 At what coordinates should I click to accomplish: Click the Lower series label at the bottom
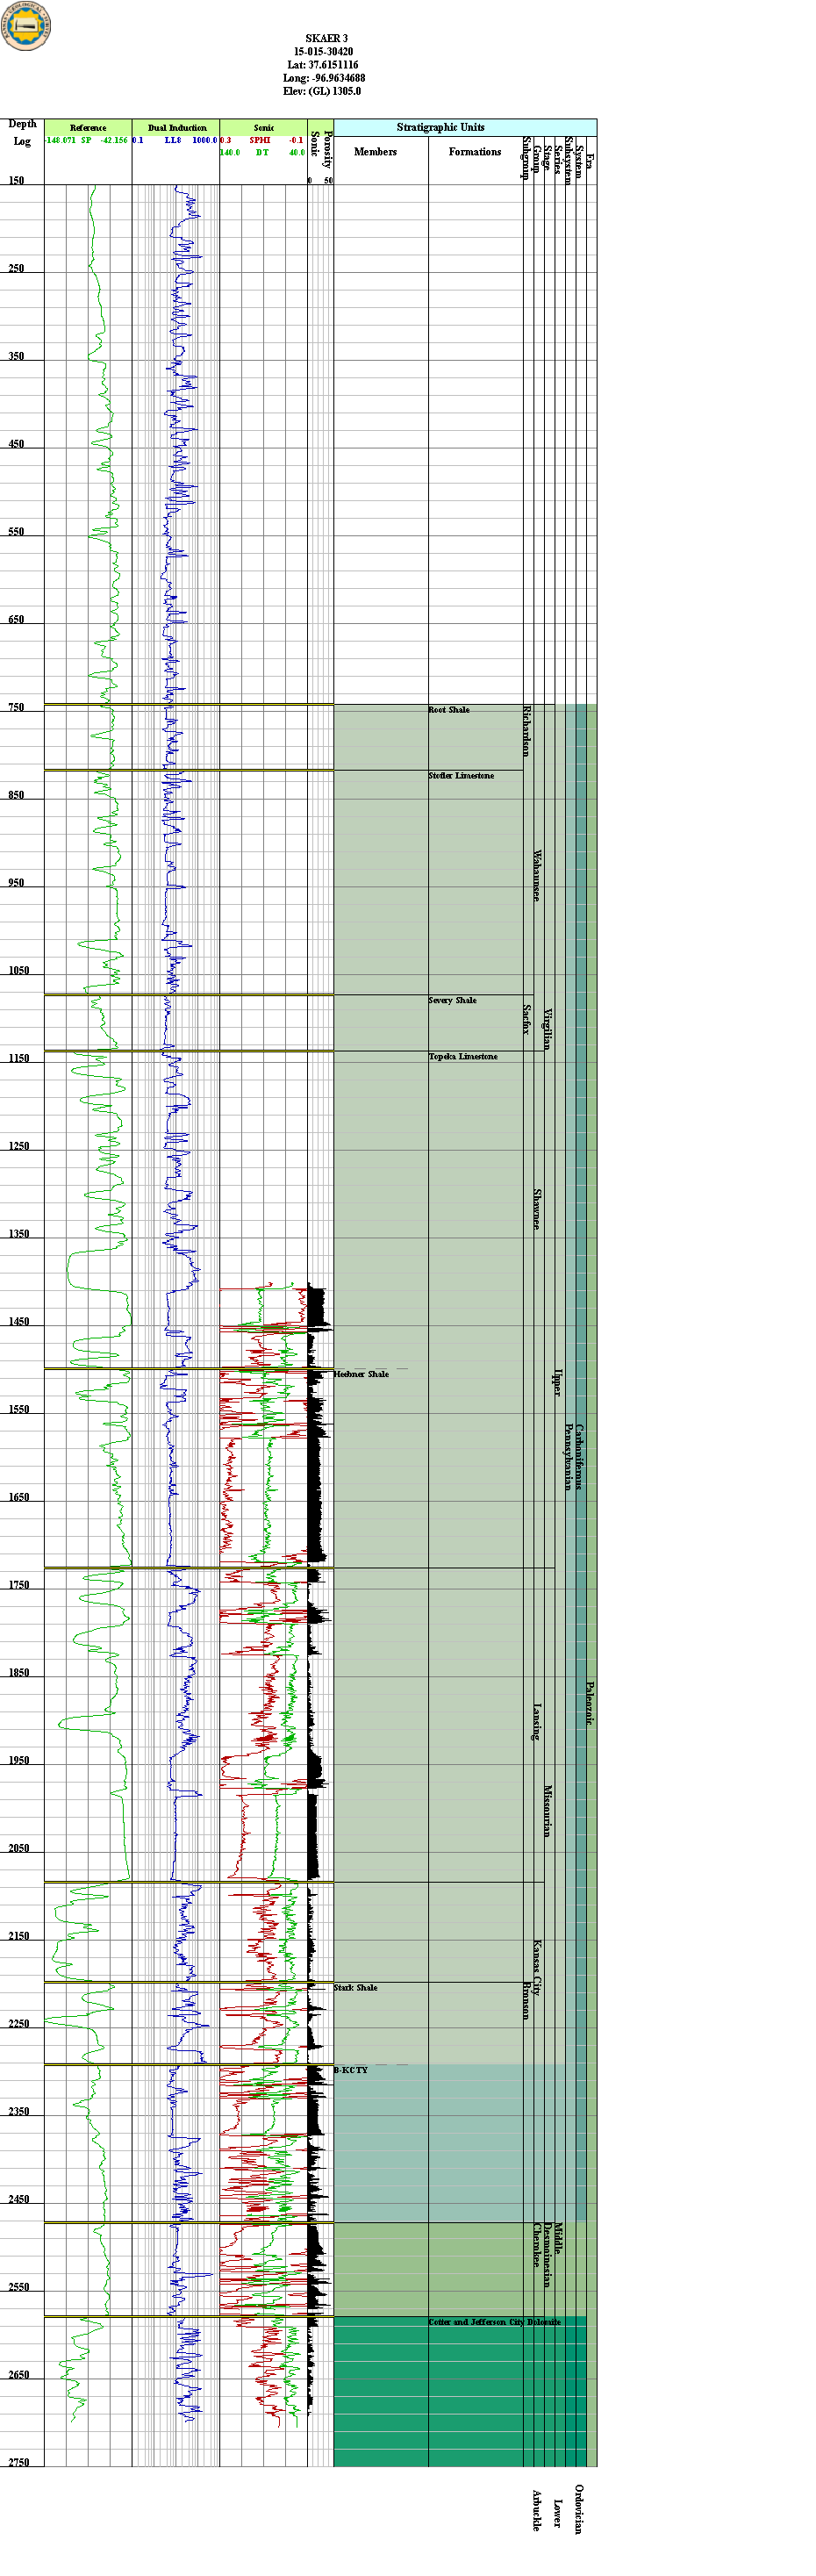558,2513
